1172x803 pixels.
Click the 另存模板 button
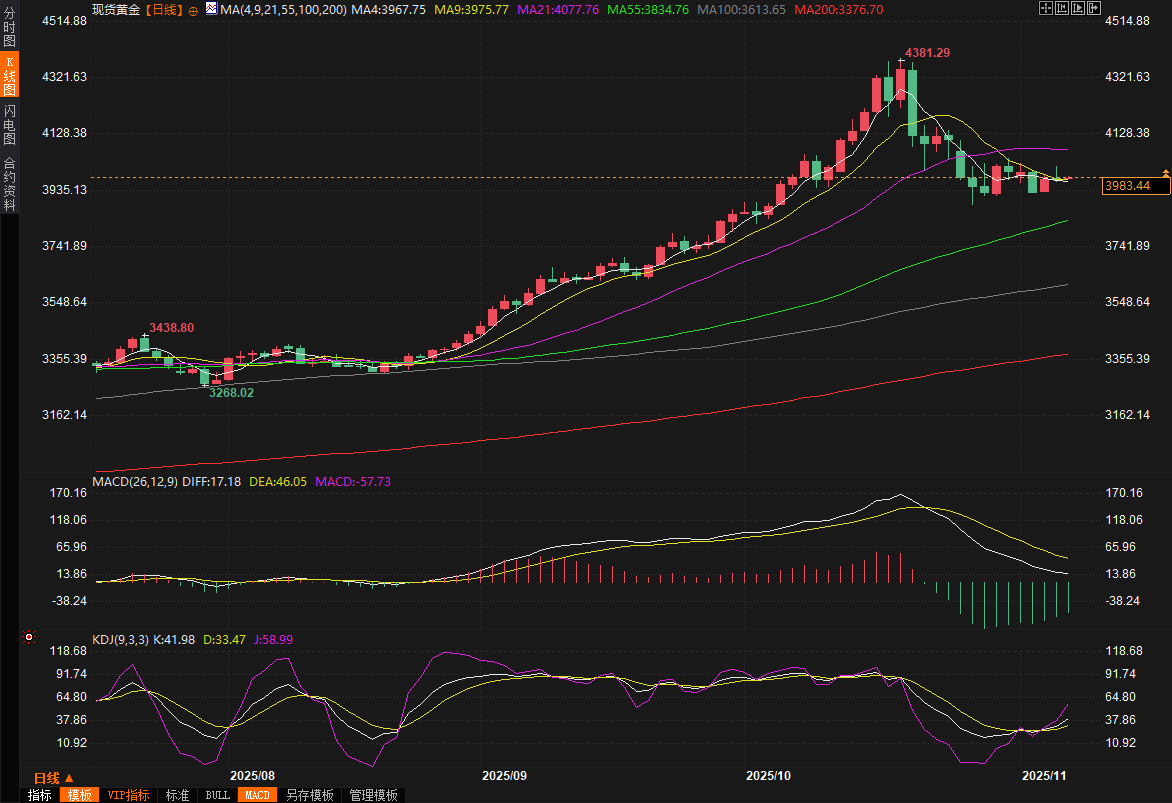[309, 795]
